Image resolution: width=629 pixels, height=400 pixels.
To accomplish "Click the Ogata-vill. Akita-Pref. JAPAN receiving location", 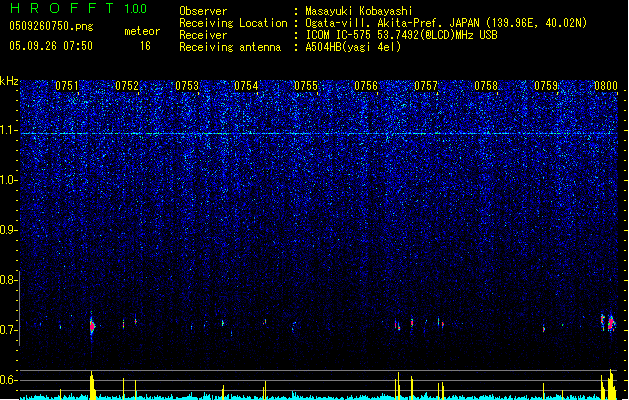I will [446, 23].
